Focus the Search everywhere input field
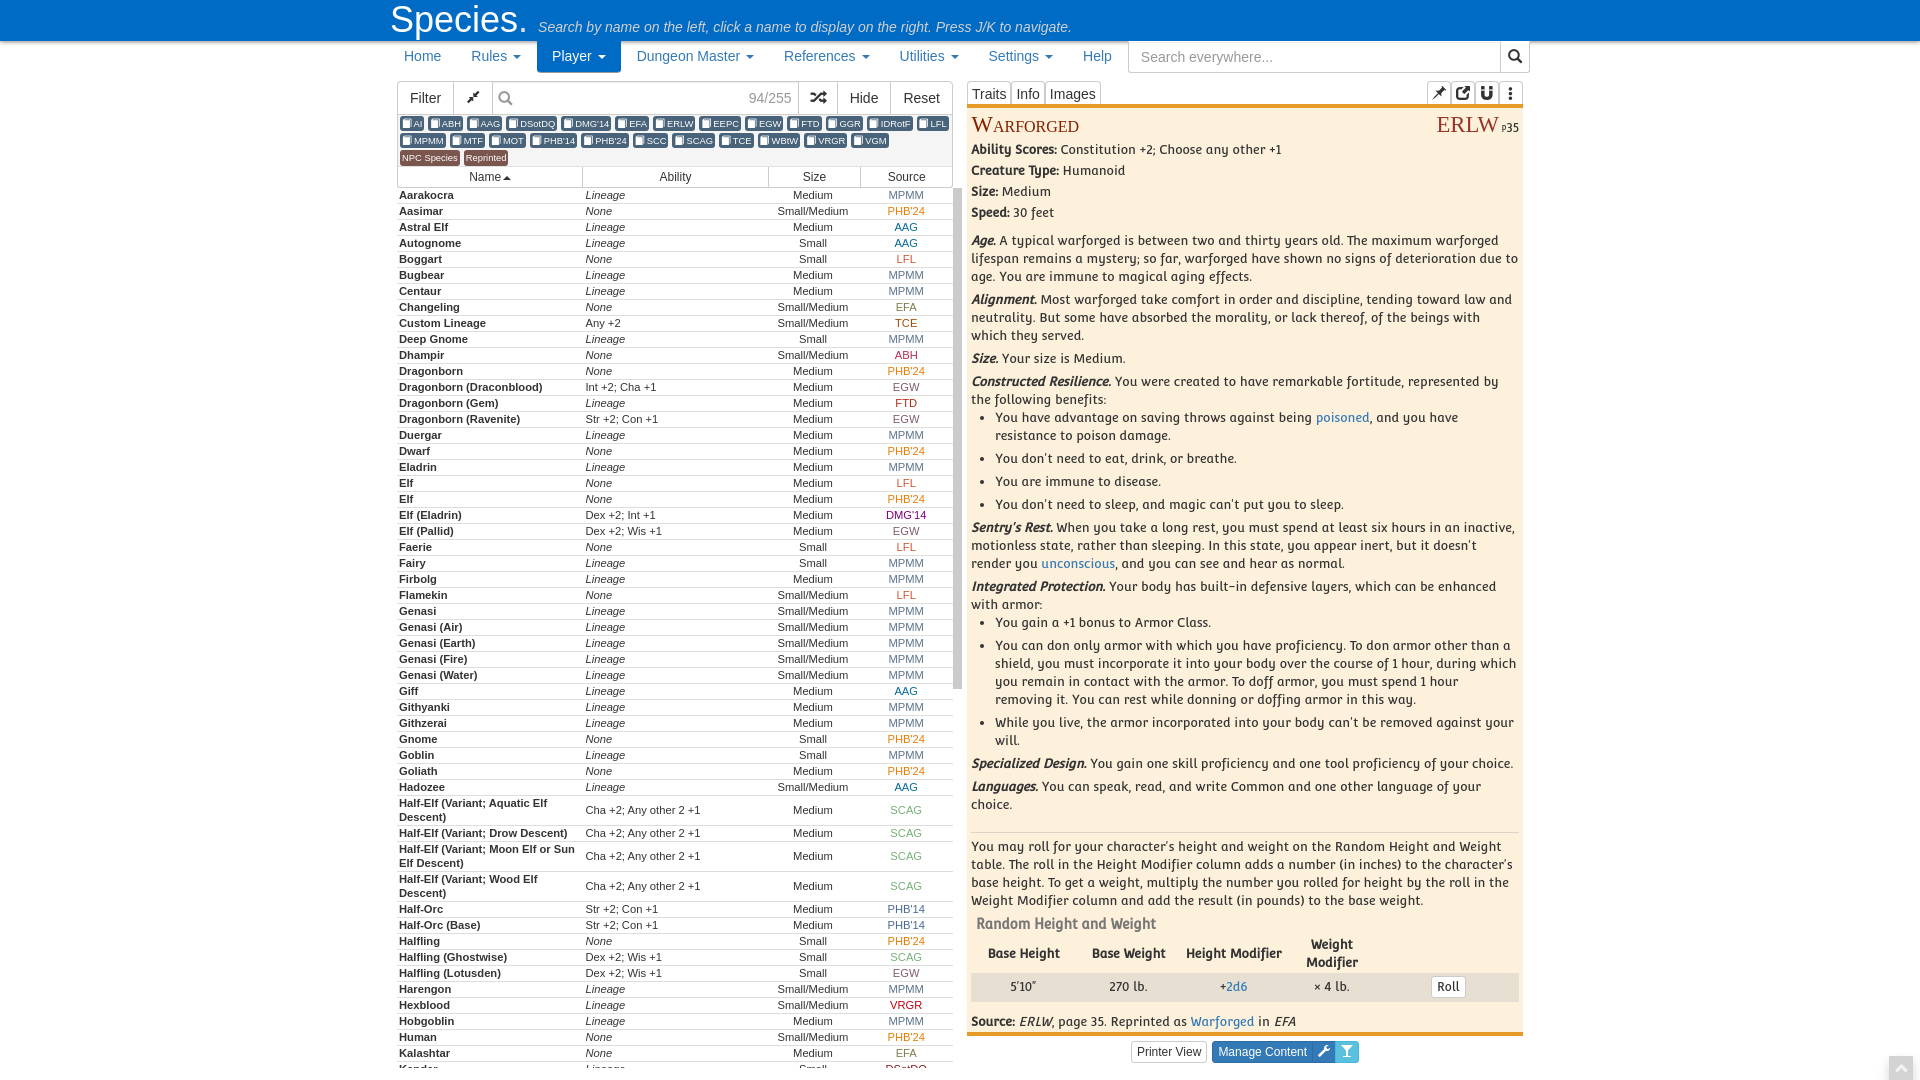 (1314, 57)
